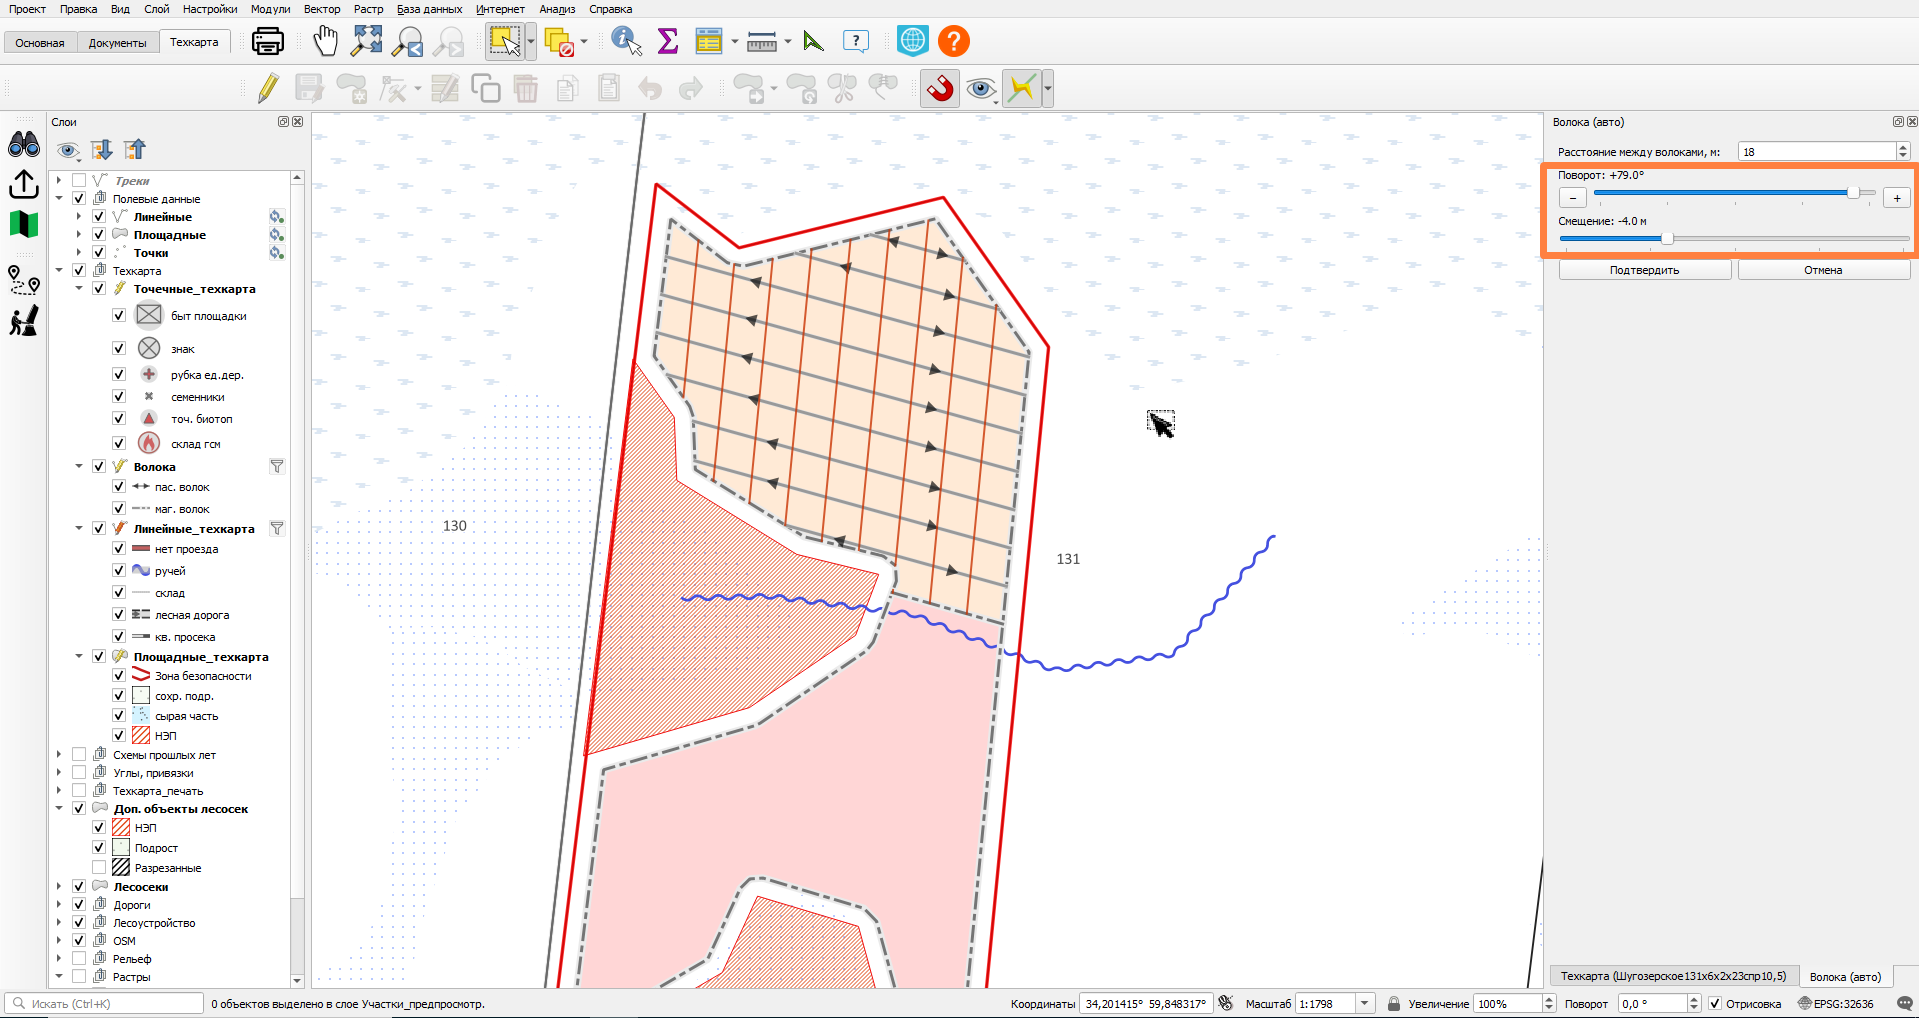The image size is (1919, 1018).
Task: Toggle the Отрисовка render checkbox
Action: [x=1715, y=1004]
